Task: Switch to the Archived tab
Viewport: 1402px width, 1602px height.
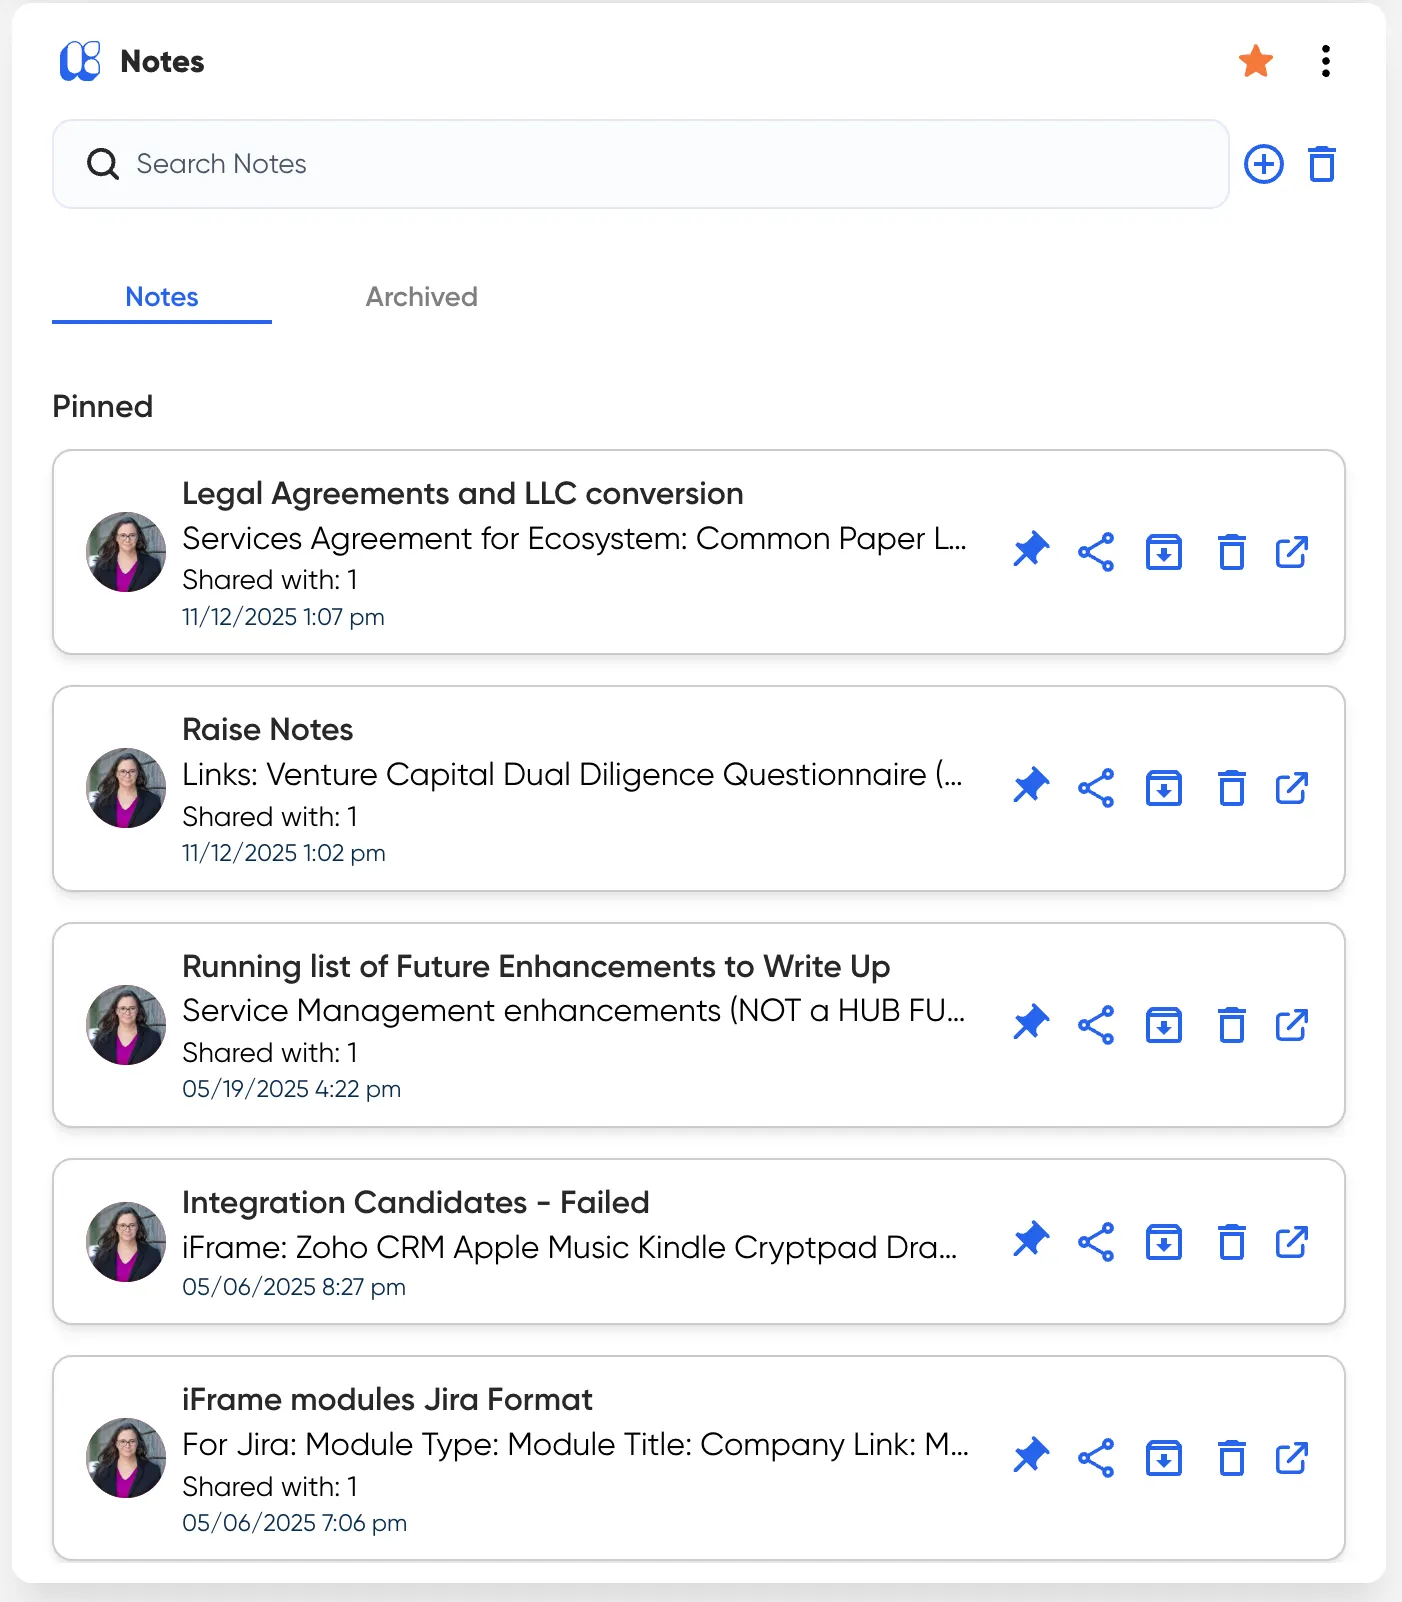Action: [x=421, y=297]
